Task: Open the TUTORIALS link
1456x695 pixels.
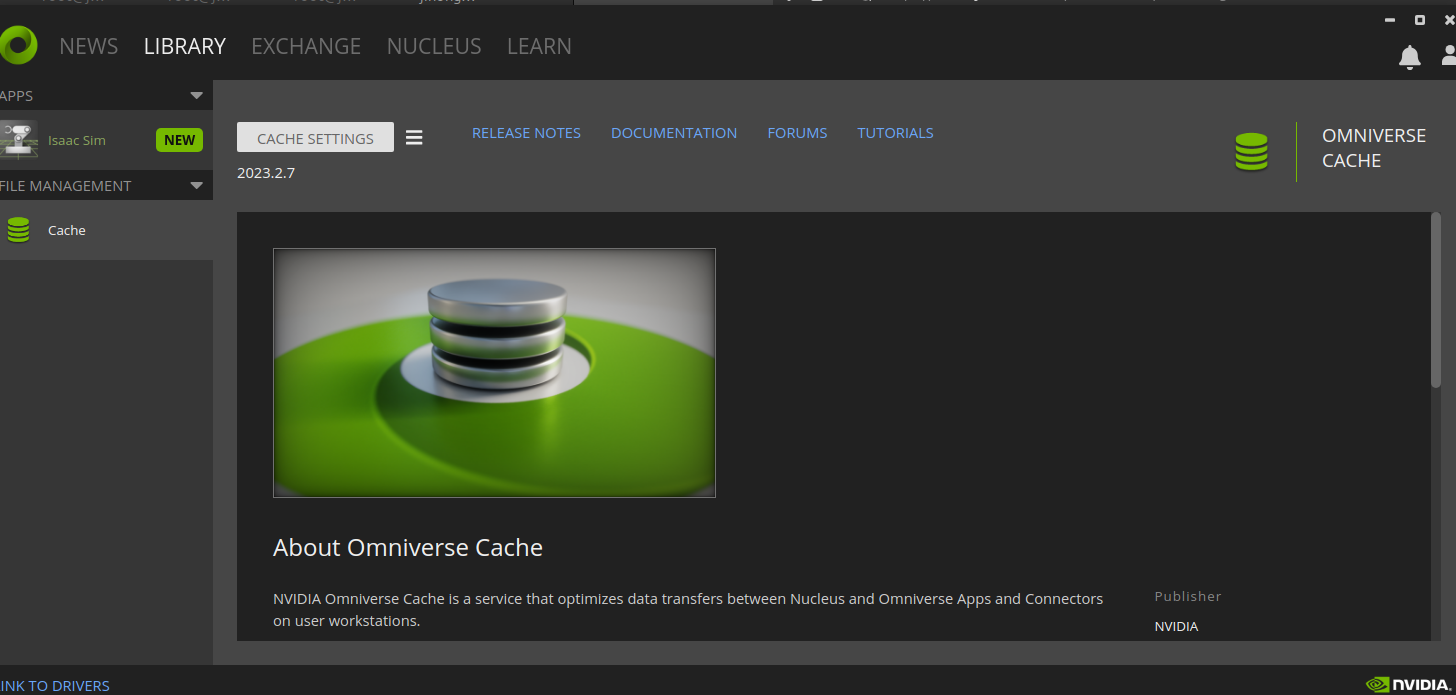Action: [895, 133]
